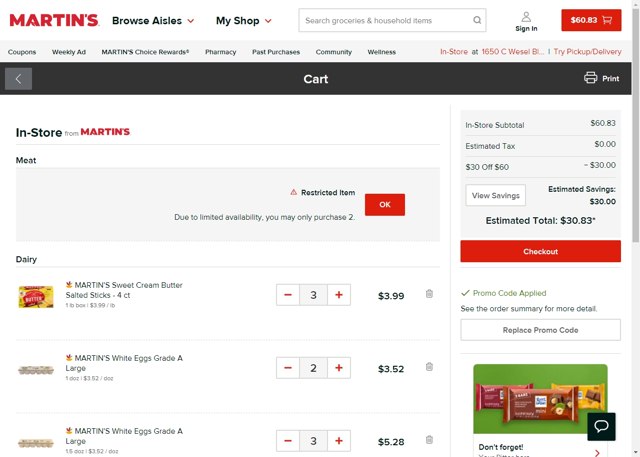
Task: Open MARTIN'S Sweet Cream Butter Salted Sticks link
Action: pyautogui.click(x=124, y=290)
